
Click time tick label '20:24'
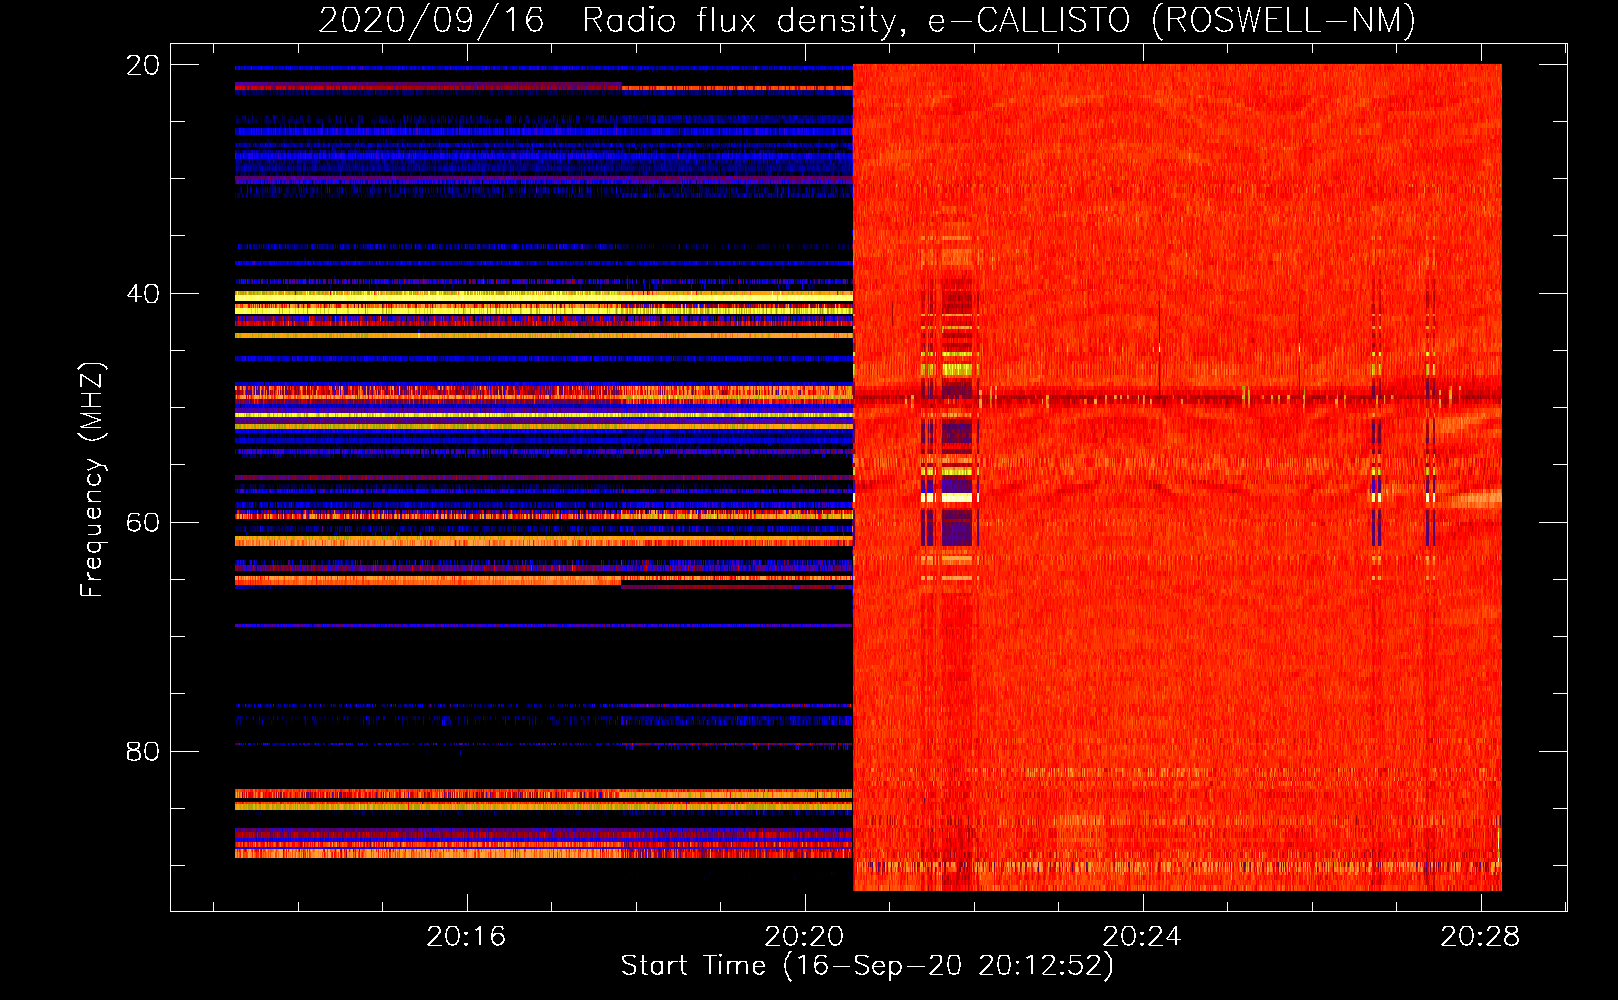[1142, 936]
